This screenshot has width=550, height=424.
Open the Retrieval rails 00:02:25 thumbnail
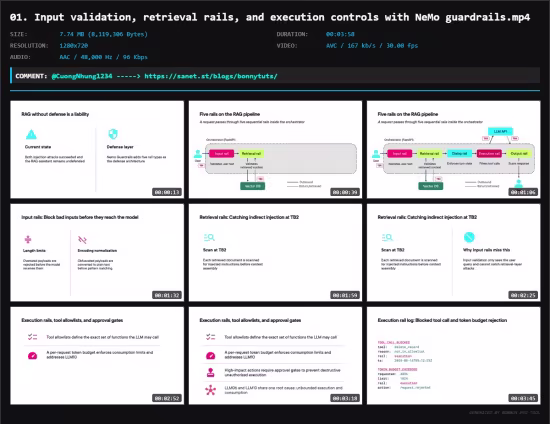454,253
